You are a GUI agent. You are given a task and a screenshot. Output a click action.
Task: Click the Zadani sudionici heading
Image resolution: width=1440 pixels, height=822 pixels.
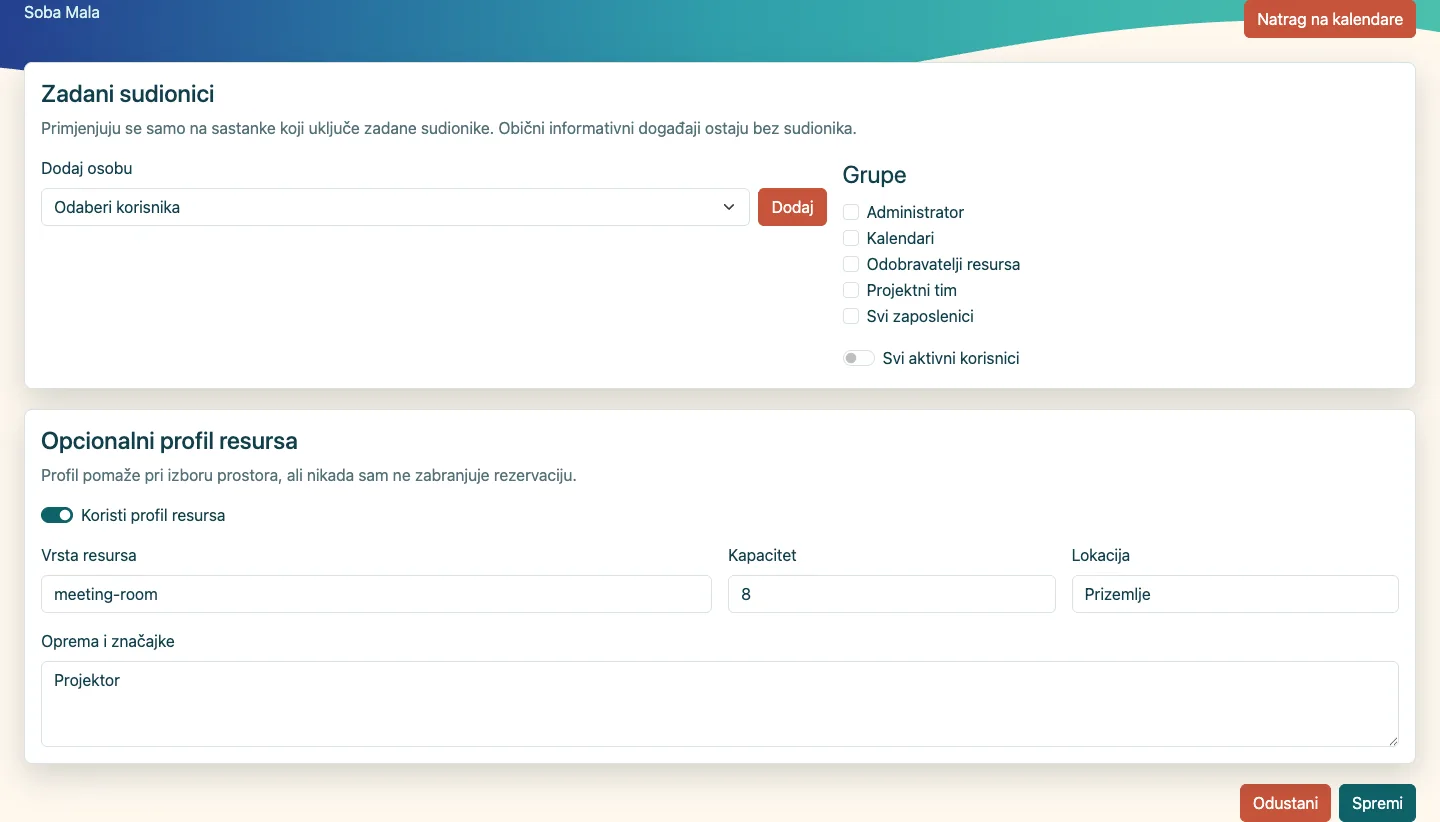pos(128,94)
